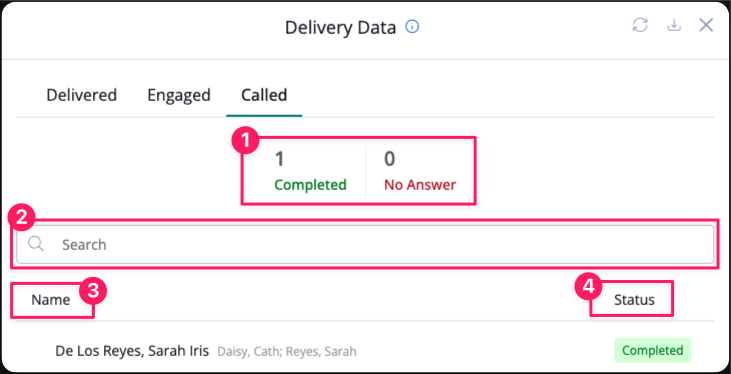Download the delivery data report
The height and width of the screenshot is (374, 731).
pos(673,26)
